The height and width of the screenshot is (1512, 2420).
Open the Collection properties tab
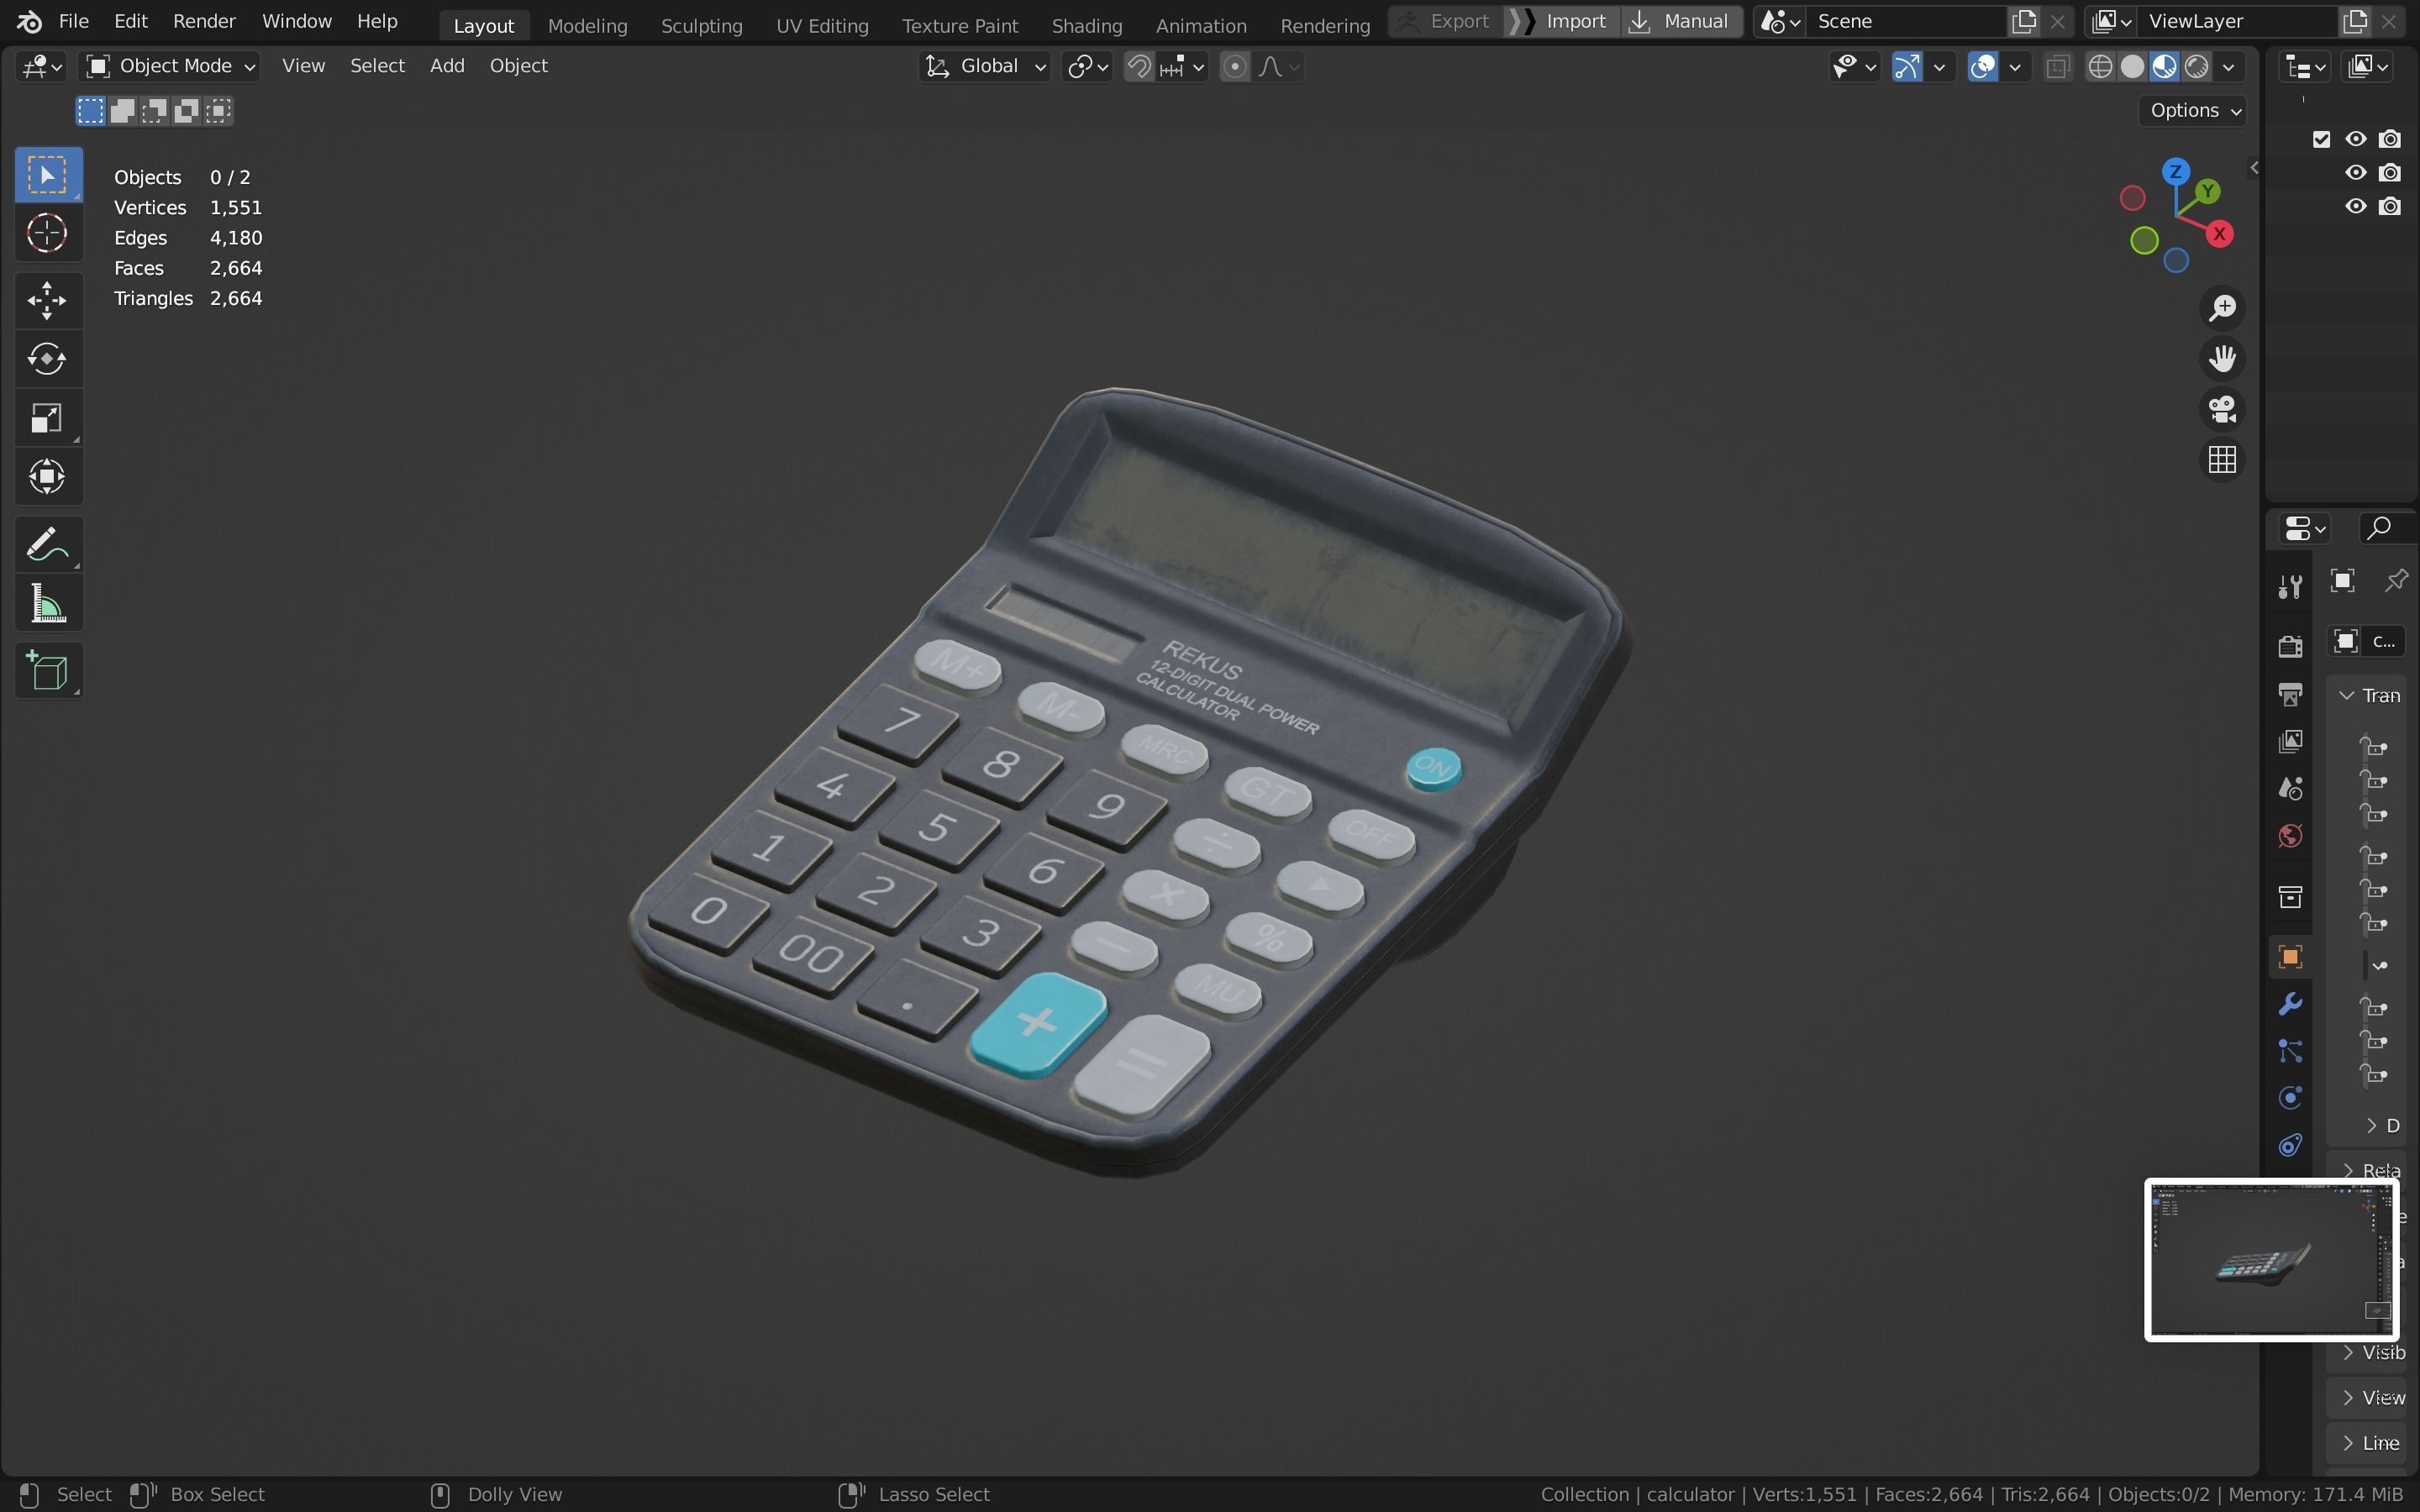pyautogui.click(x=2290, y=897)
